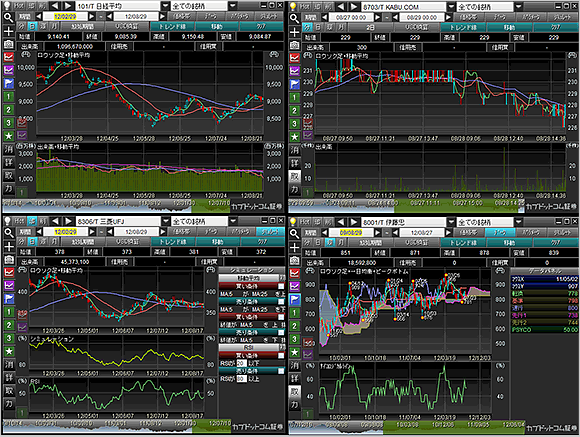580x437 pixels.
Task: Select minute (分) timeframe in KABU.COM window
Action: coord(307,27)
